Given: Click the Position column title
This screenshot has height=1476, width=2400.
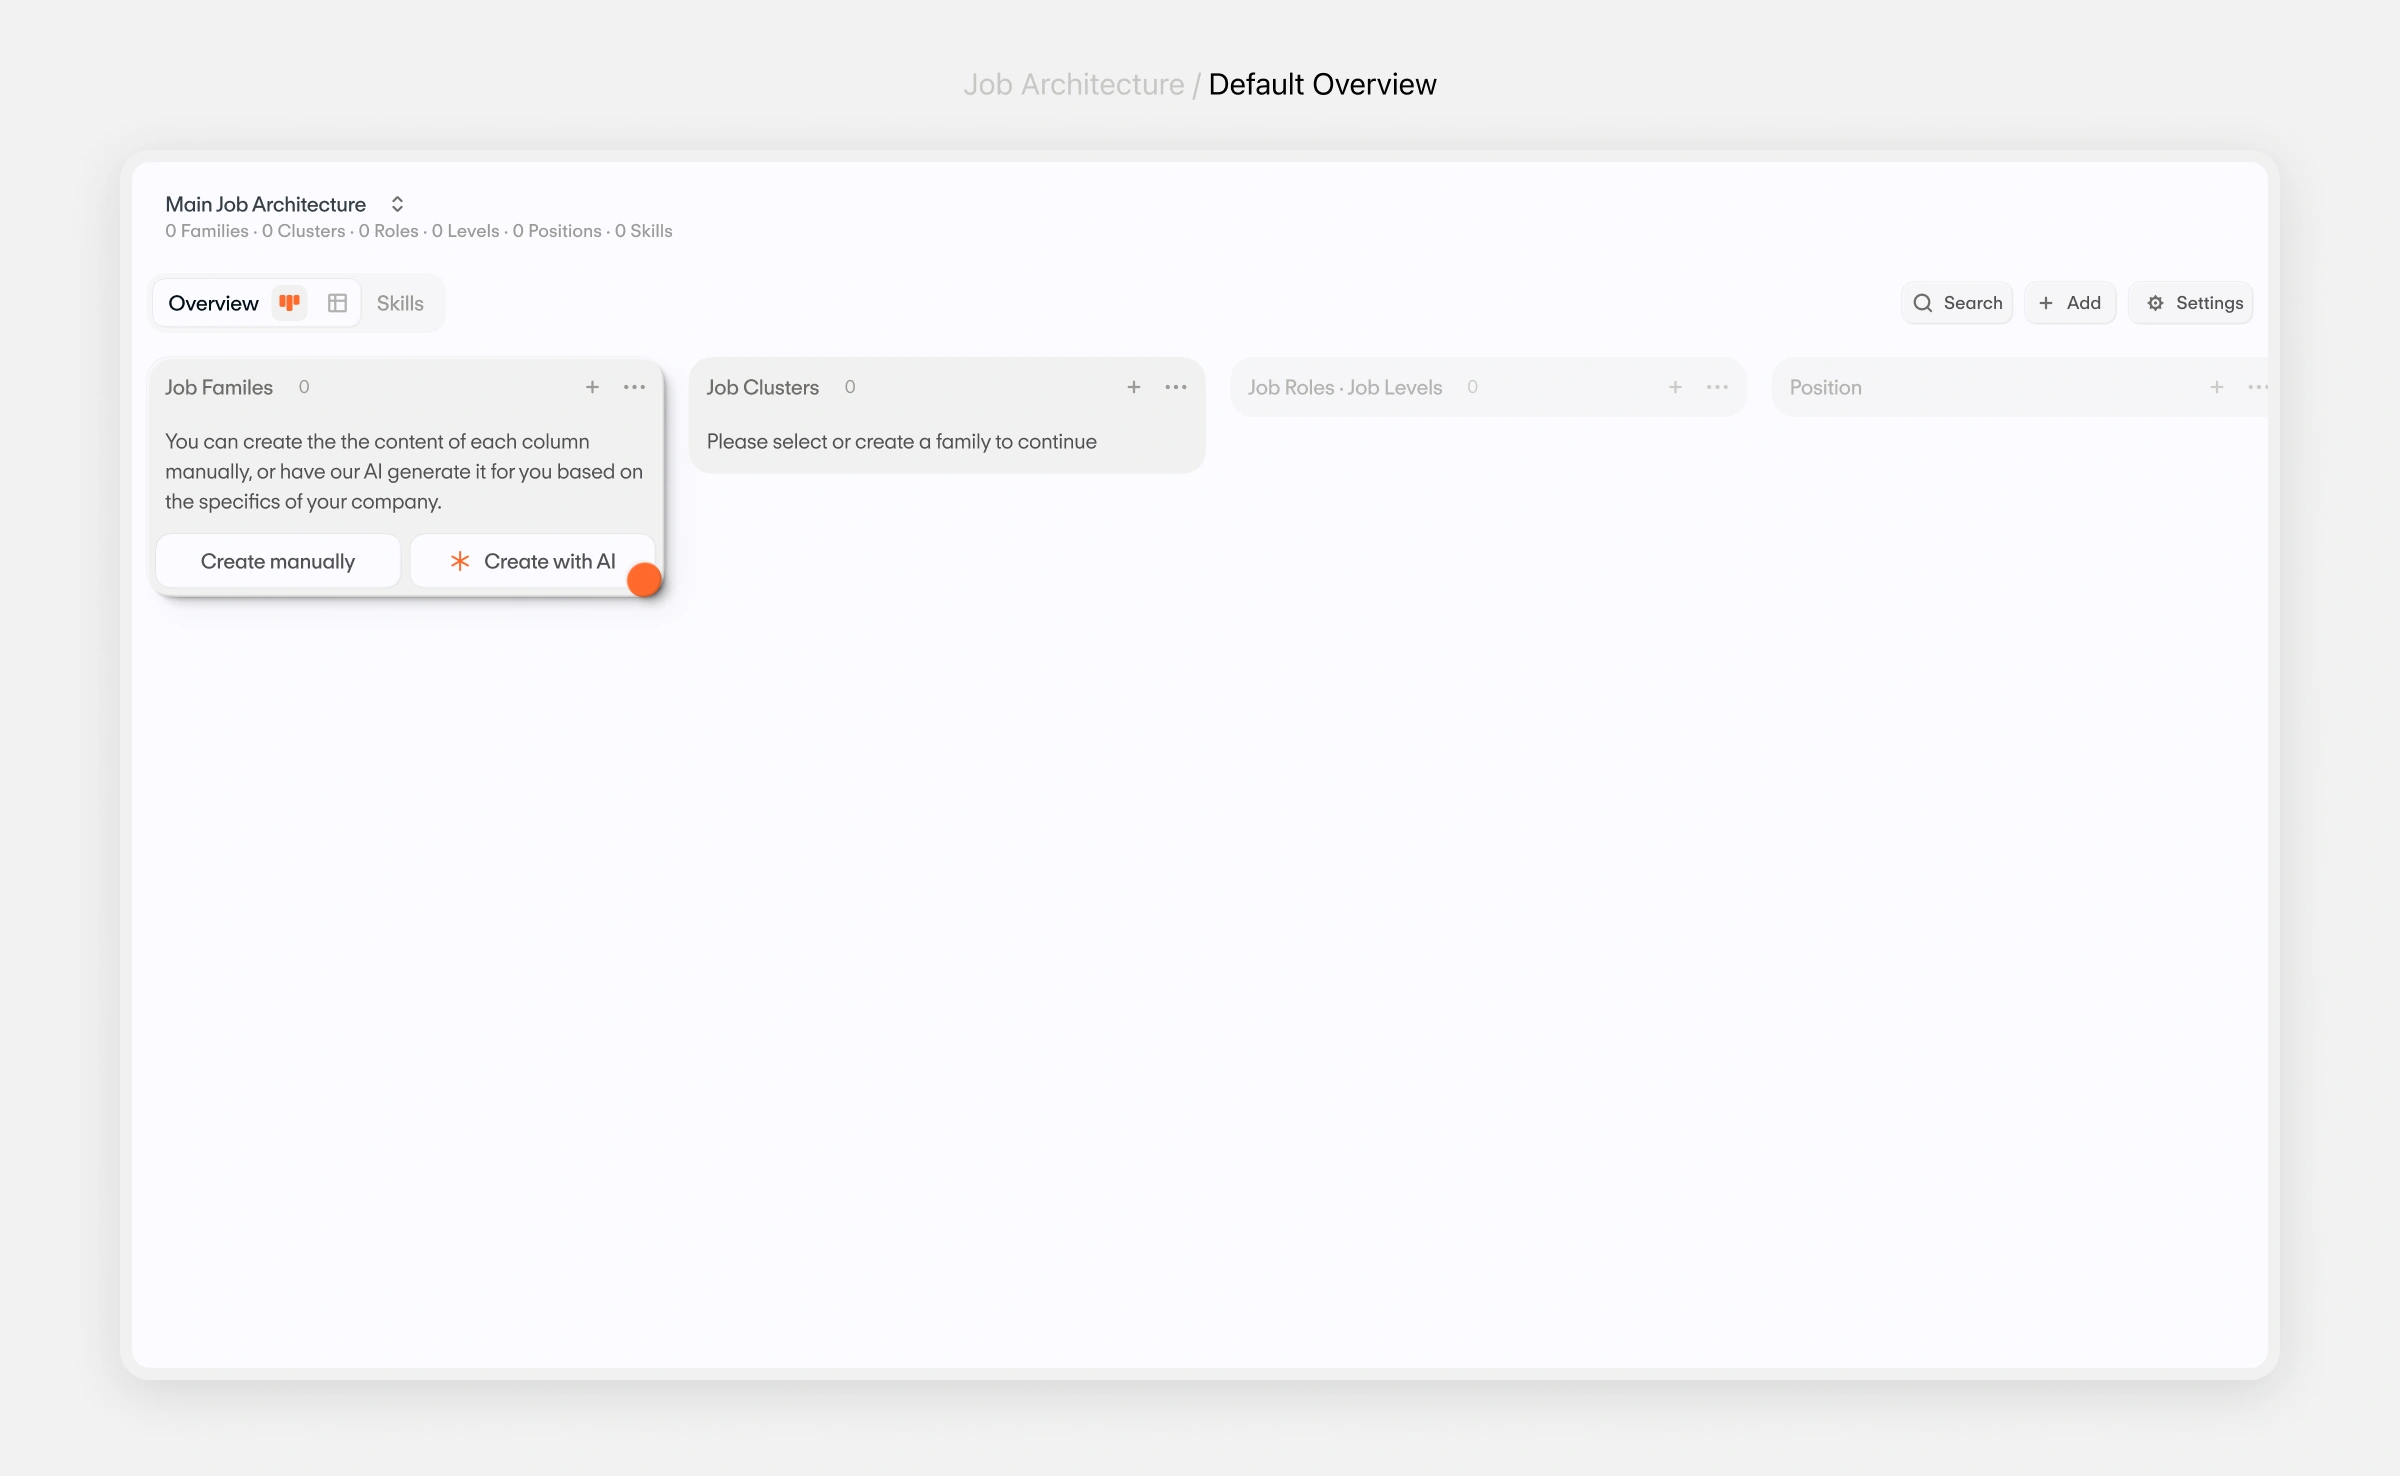Looking at the screenshot, I should point(1825,387).
